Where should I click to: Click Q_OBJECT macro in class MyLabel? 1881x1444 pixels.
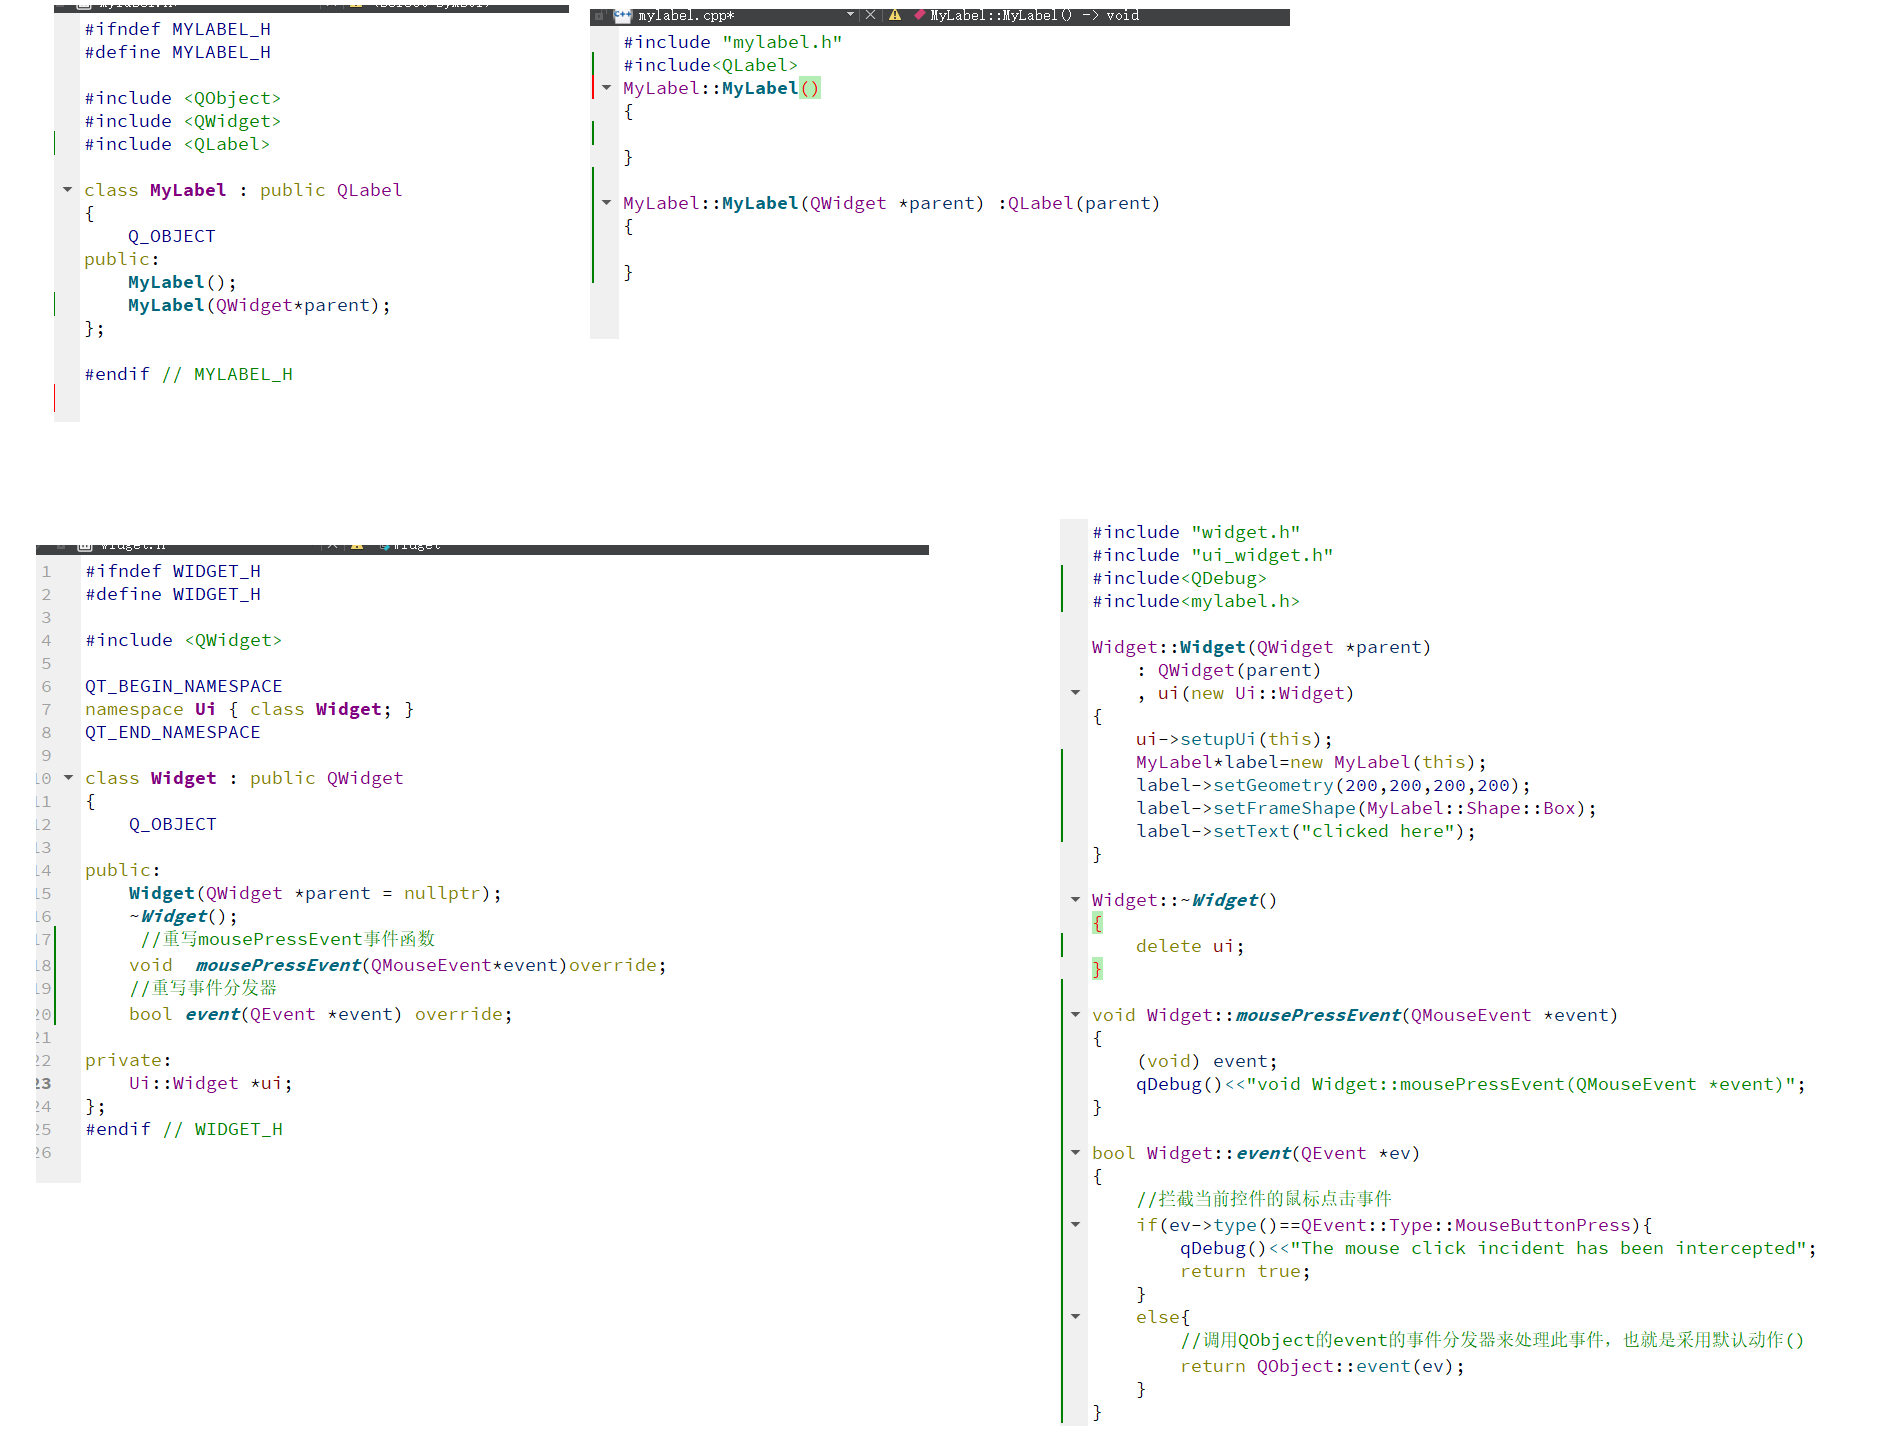pyautogui.click(x=172, y=236)
